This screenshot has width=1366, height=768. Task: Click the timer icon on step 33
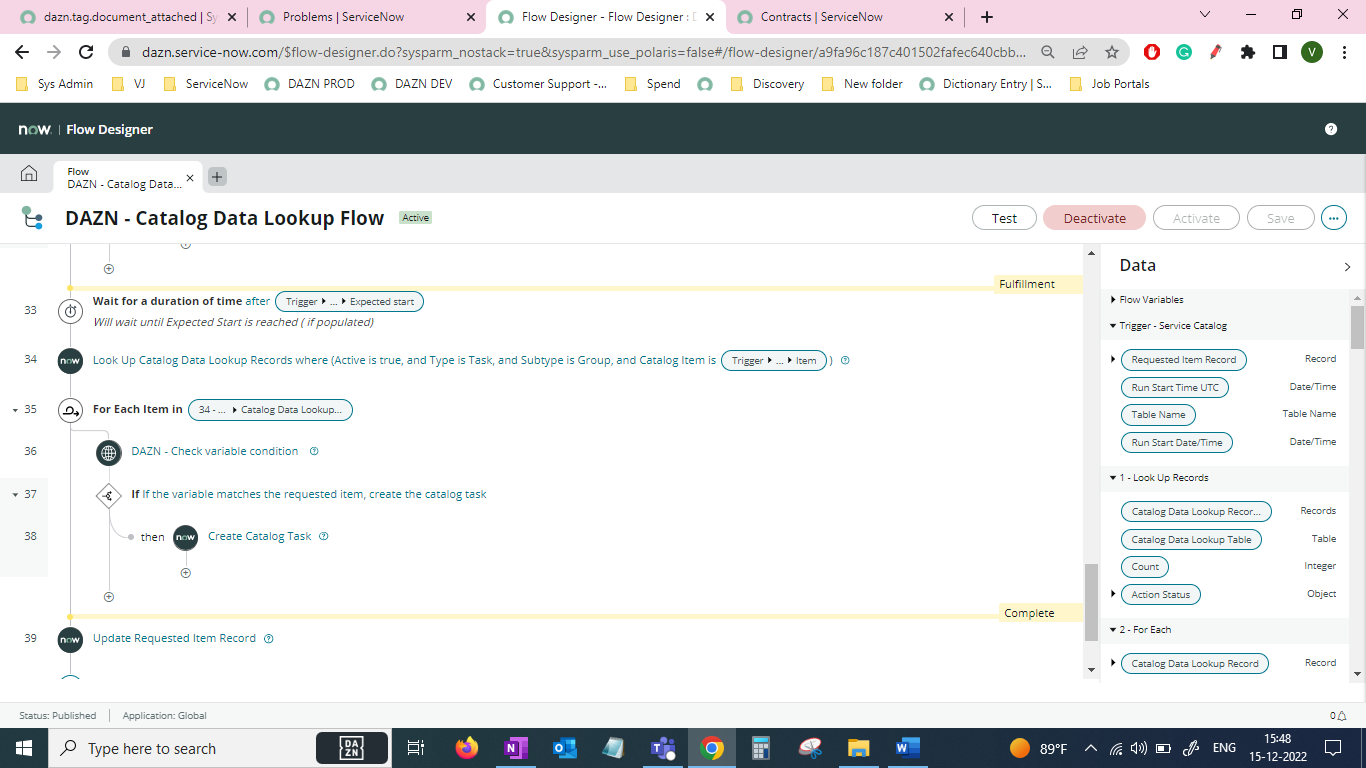(70, 311)
